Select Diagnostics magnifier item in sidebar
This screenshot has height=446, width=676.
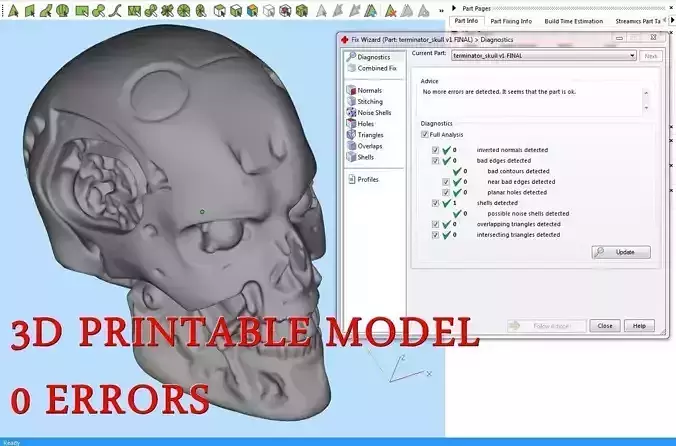(369, 57)
